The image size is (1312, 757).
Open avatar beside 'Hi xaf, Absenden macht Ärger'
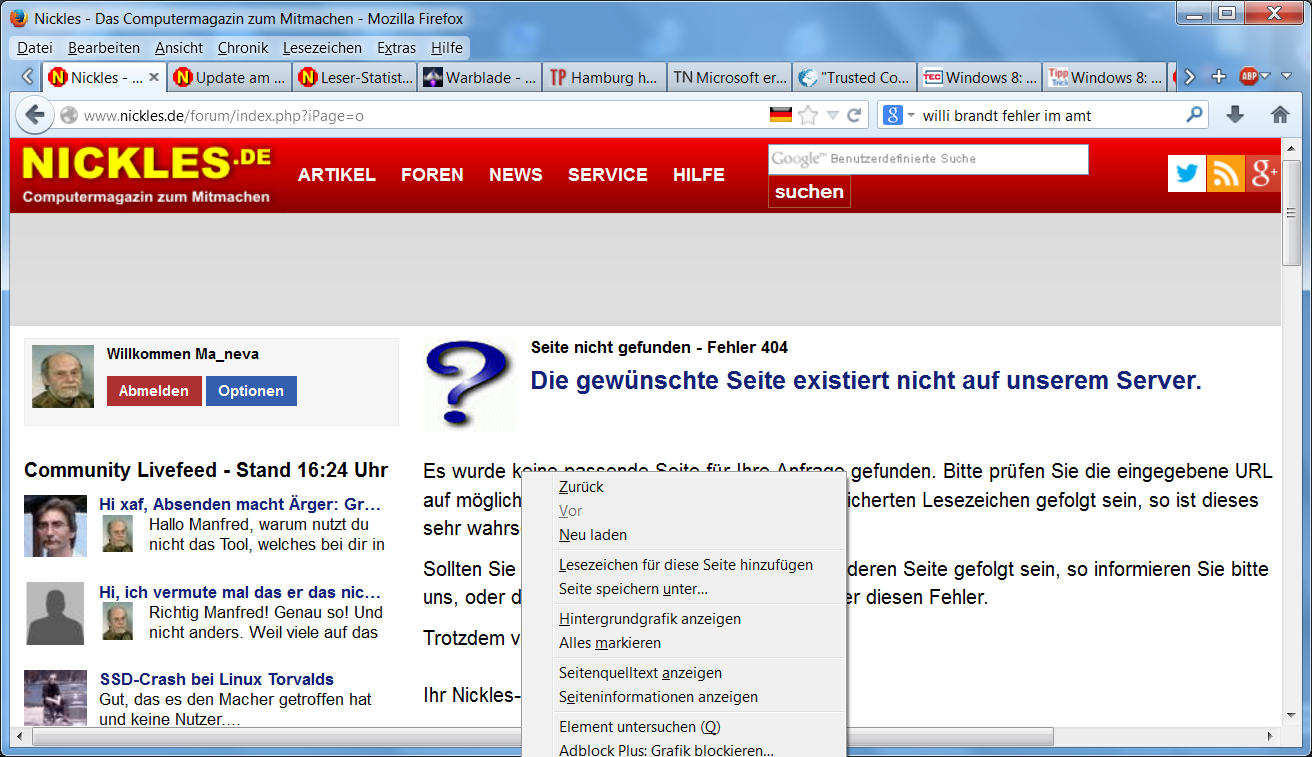(55, 525)
